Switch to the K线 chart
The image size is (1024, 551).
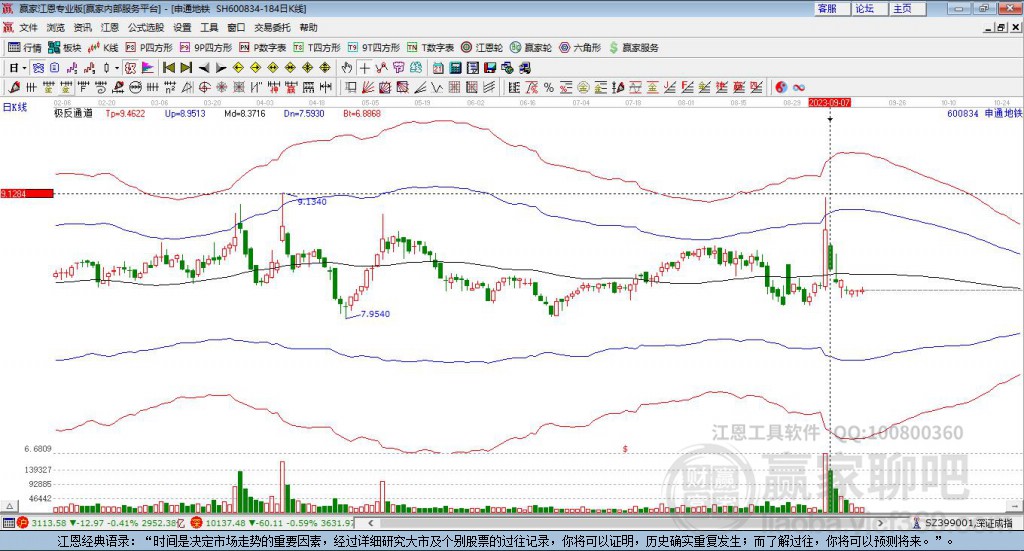(103, 48)
